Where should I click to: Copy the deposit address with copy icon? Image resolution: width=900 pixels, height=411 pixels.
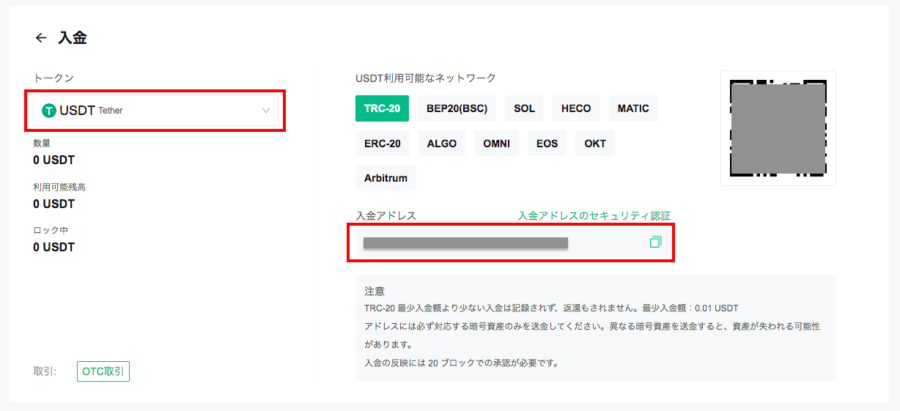tap(655, 242)
